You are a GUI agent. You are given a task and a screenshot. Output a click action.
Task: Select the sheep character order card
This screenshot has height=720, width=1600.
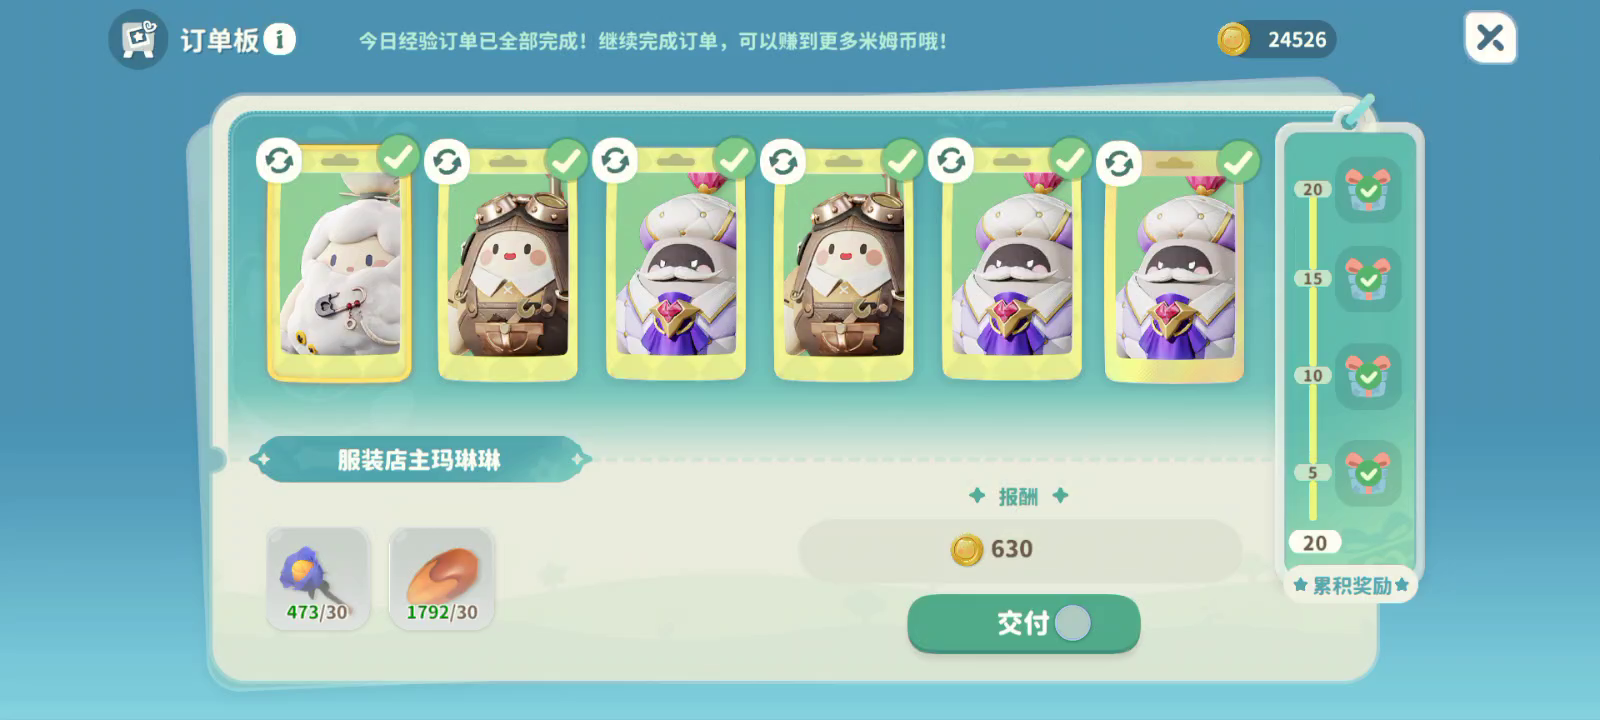pos(339,265)
